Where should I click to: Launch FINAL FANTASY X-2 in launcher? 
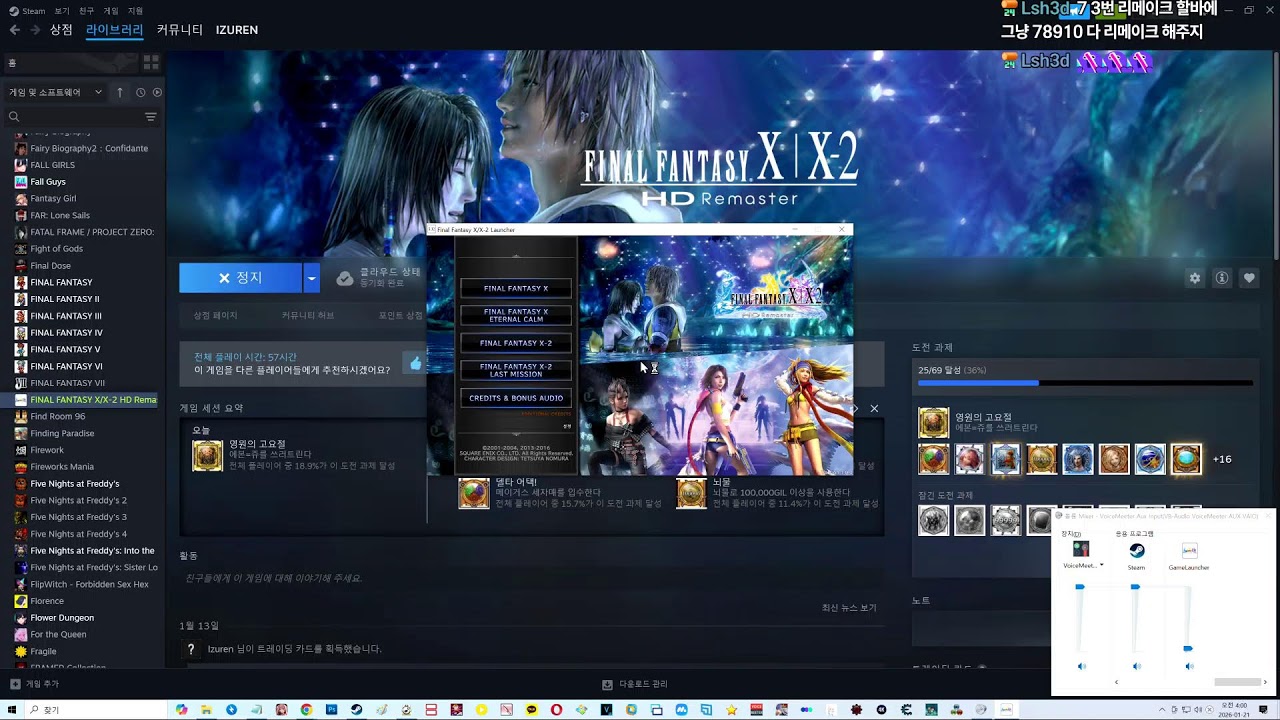(x=516, y=343)
